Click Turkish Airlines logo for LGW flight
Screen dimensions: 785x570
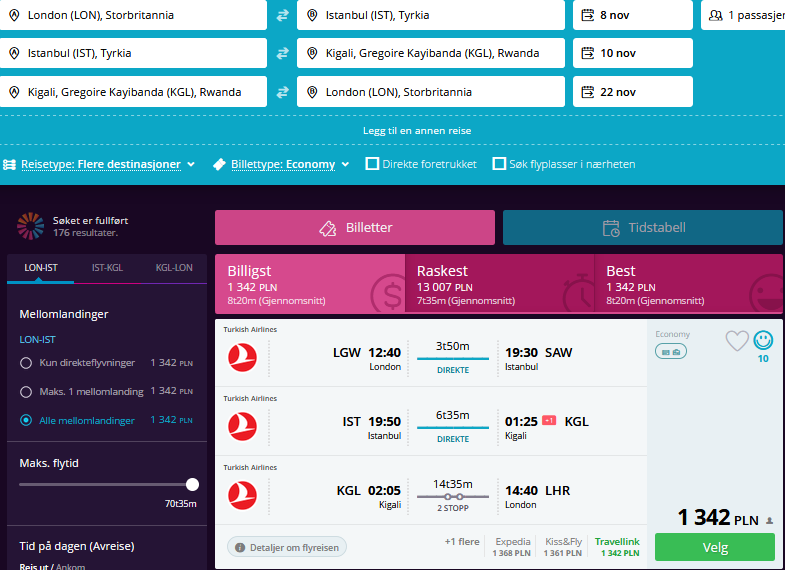pos(242,357)
